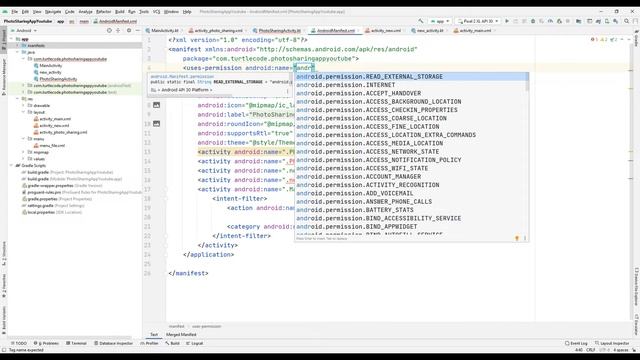Open the Event Log
The image size is (640, 360).
tap(576, 343)
